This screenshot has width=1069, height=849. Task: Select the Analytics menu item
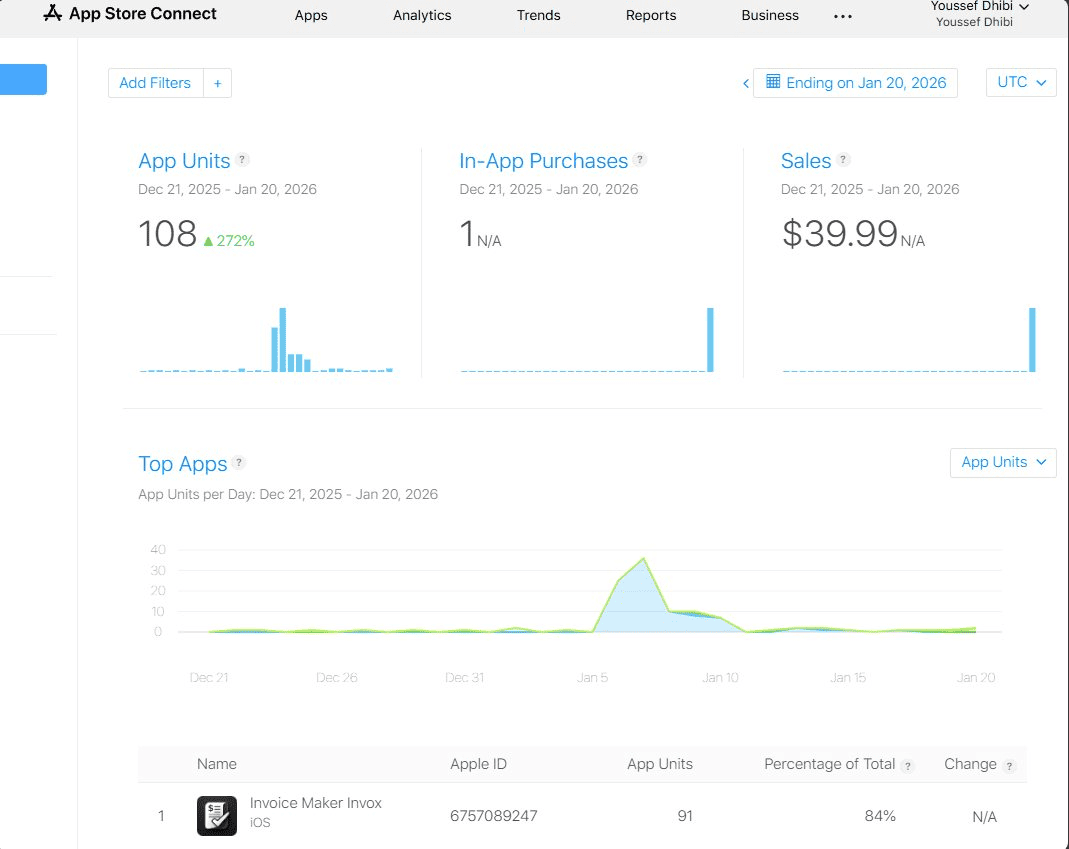click(x=422, y=15)
